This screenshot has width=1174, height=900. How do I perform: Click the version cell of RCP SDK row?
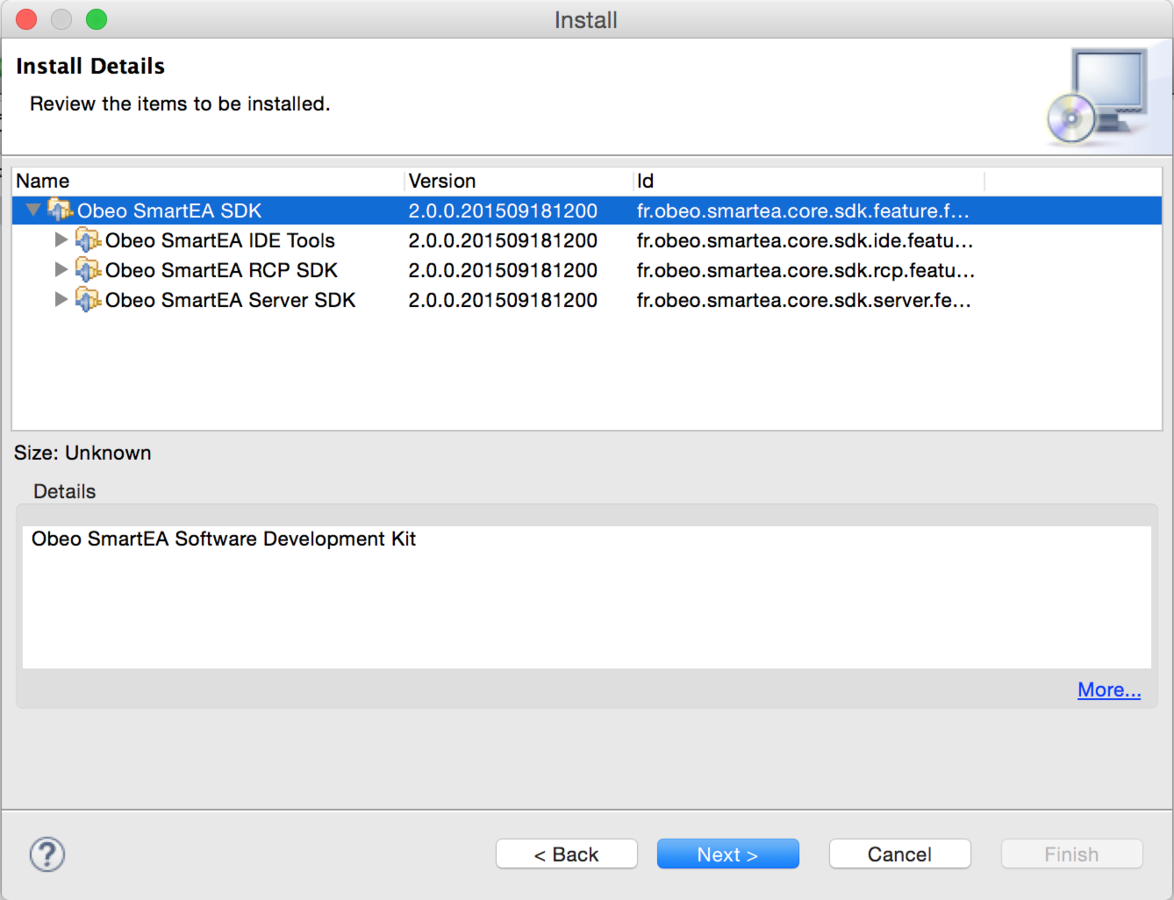(x=502, y=270)
